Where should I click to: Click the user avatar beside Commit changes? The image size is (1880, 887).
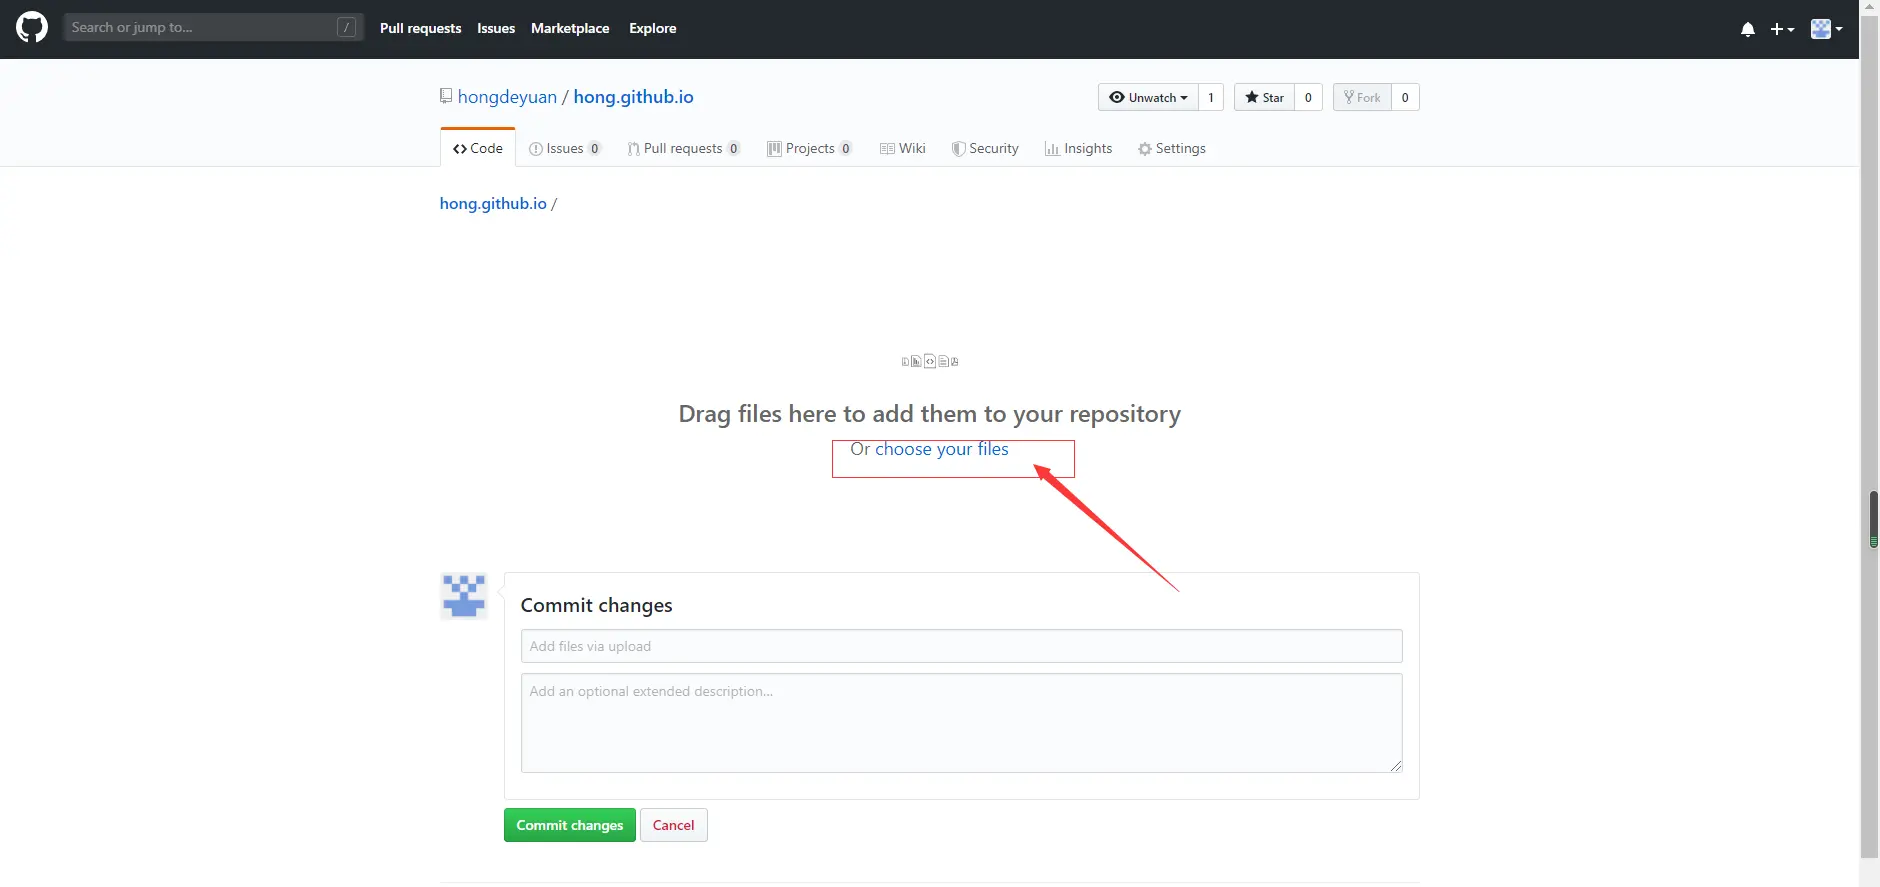click(x=464, y=596)
